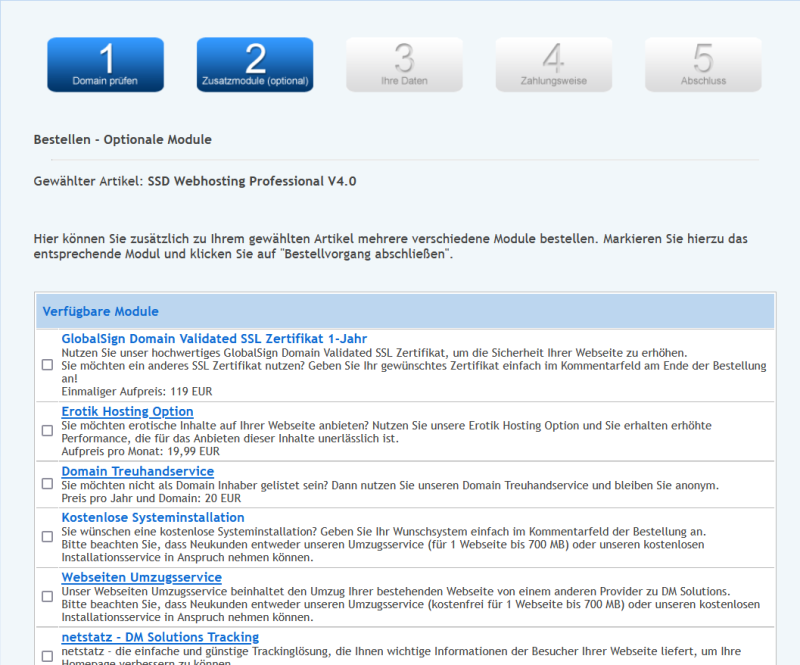Open step 3 Ihre Daten
This screenshot has height=665, width=800.
404,64
